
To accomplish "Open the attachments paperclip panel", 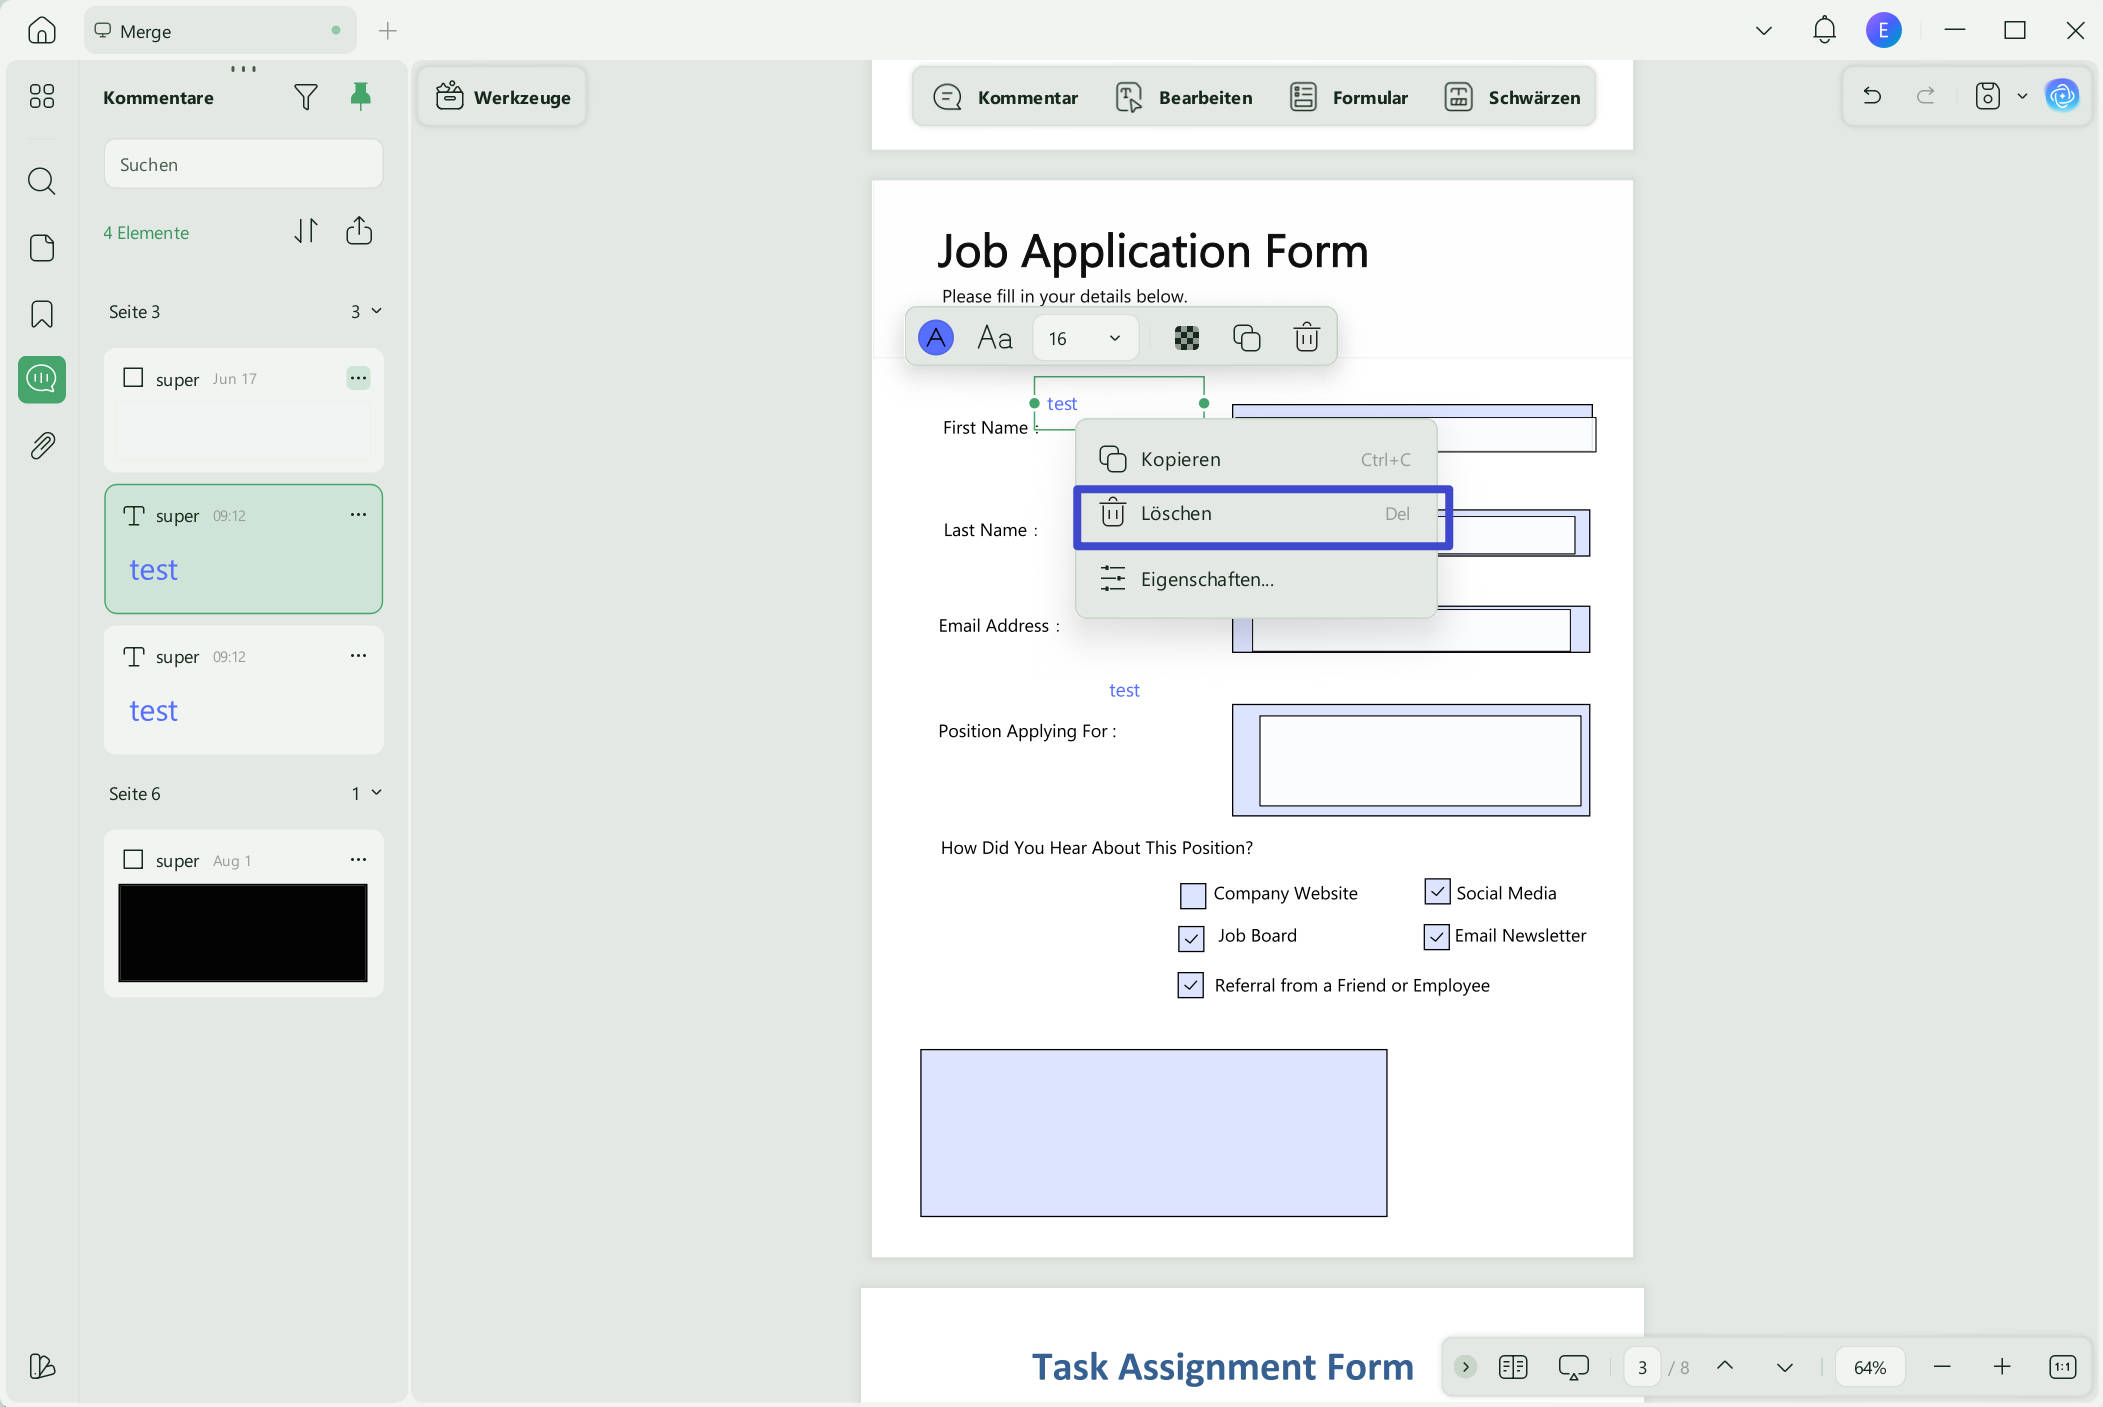I will pos(41,446).
